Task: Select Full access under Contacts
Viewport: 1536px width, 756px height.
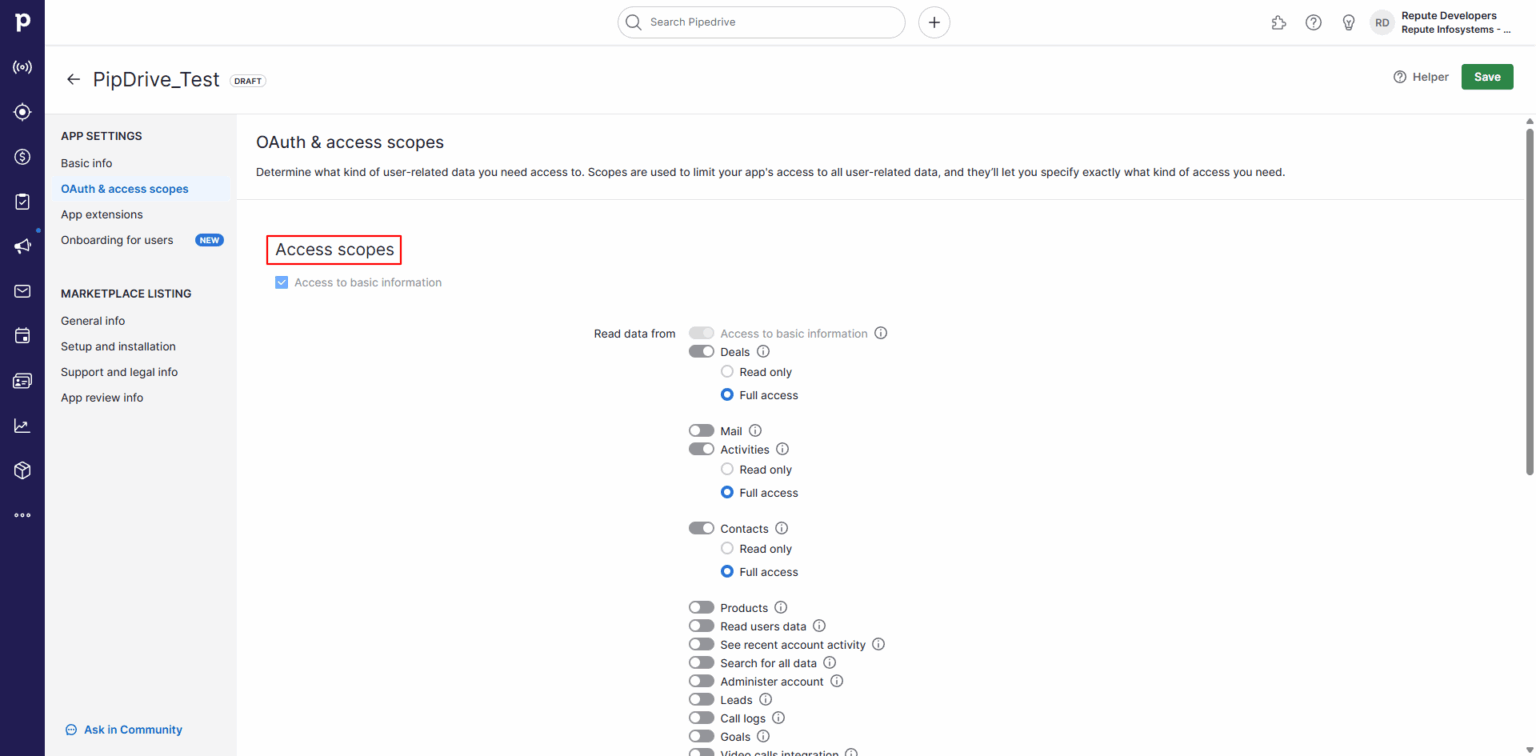Action: pos(727,572)
